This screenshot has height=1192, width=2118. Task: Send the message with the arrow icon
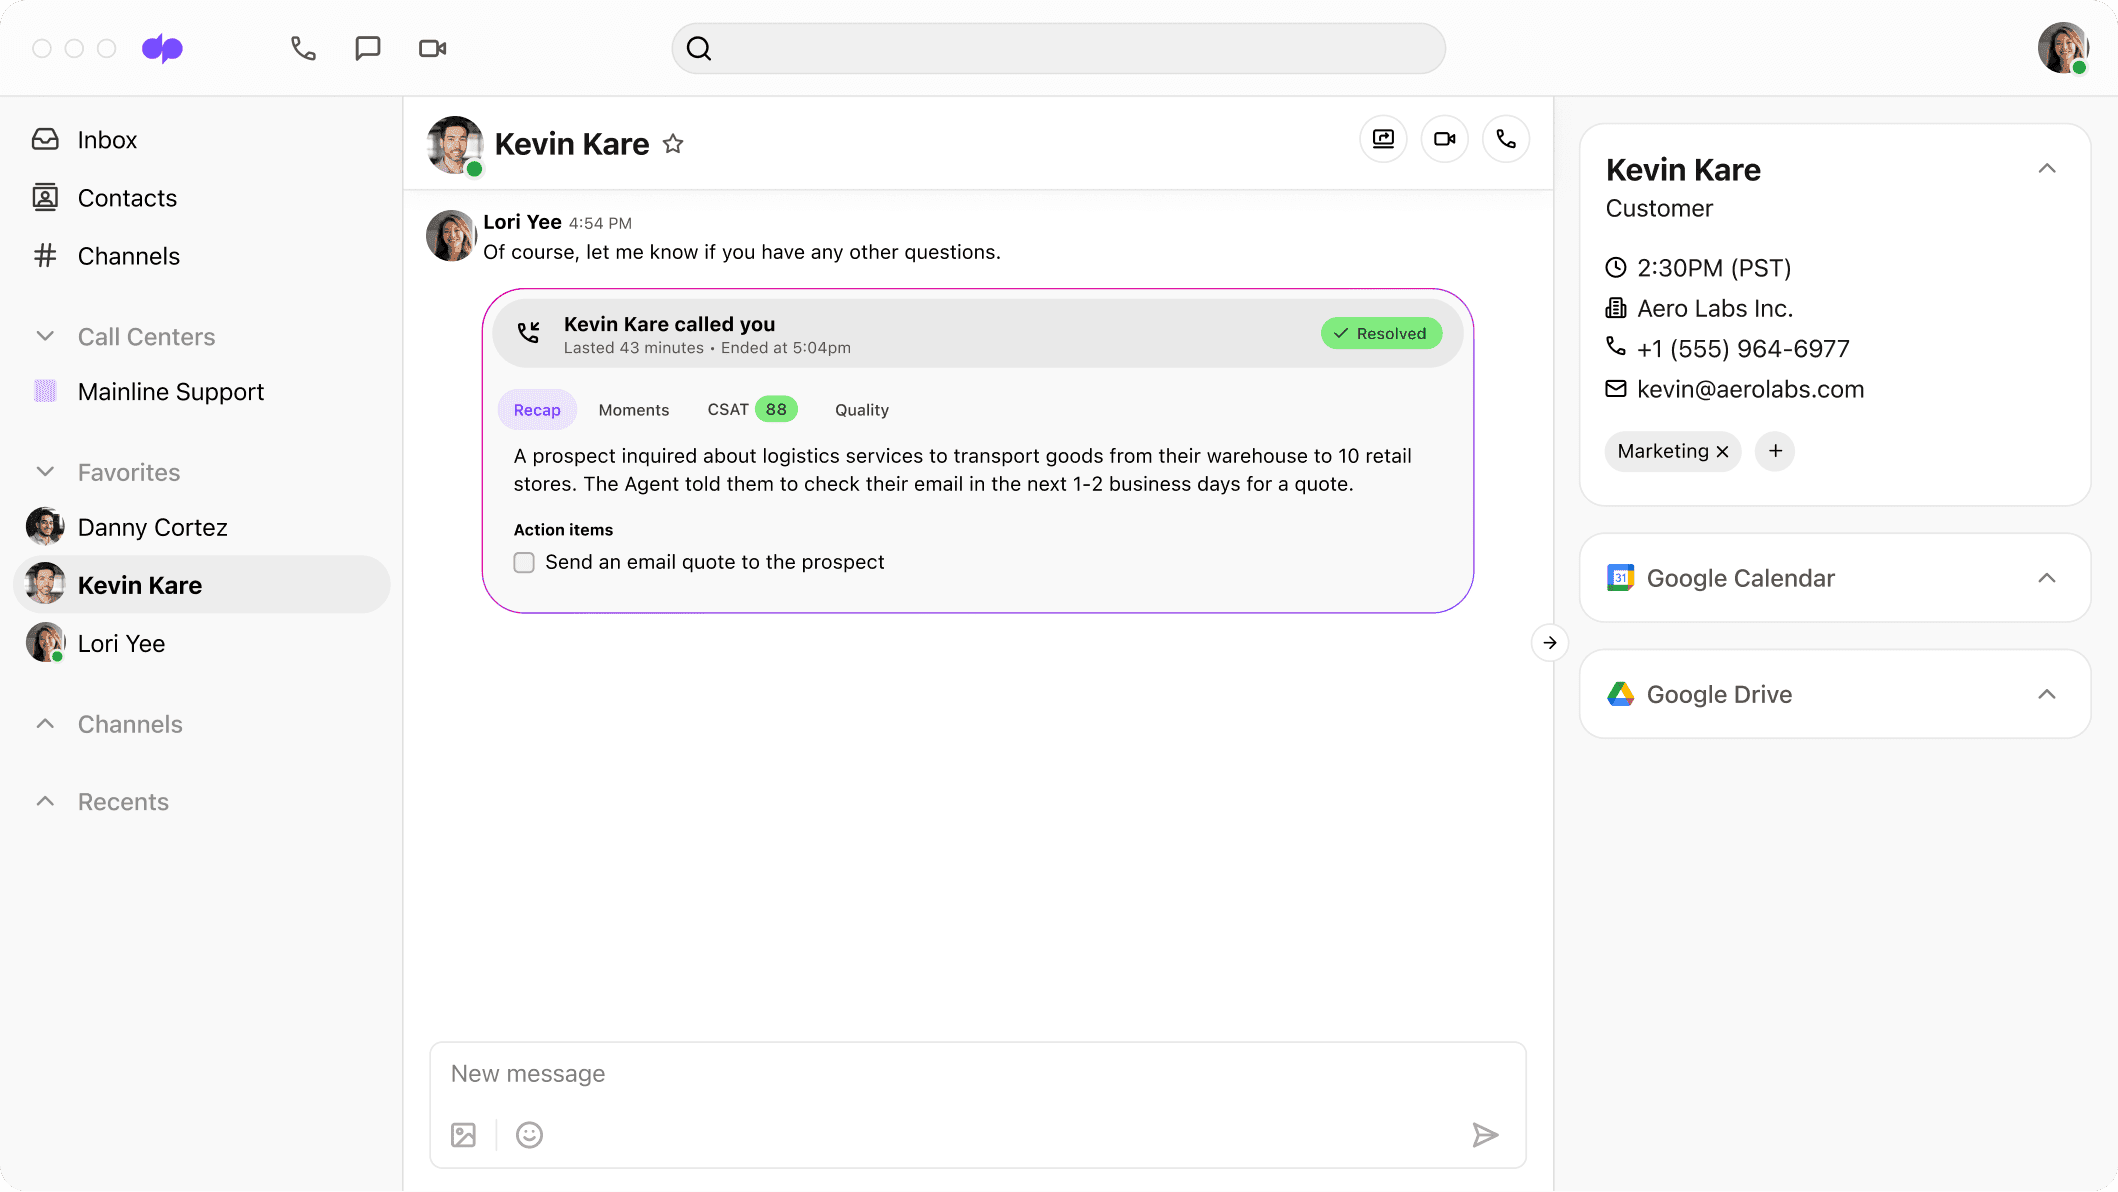(x=1486, y=1134)
